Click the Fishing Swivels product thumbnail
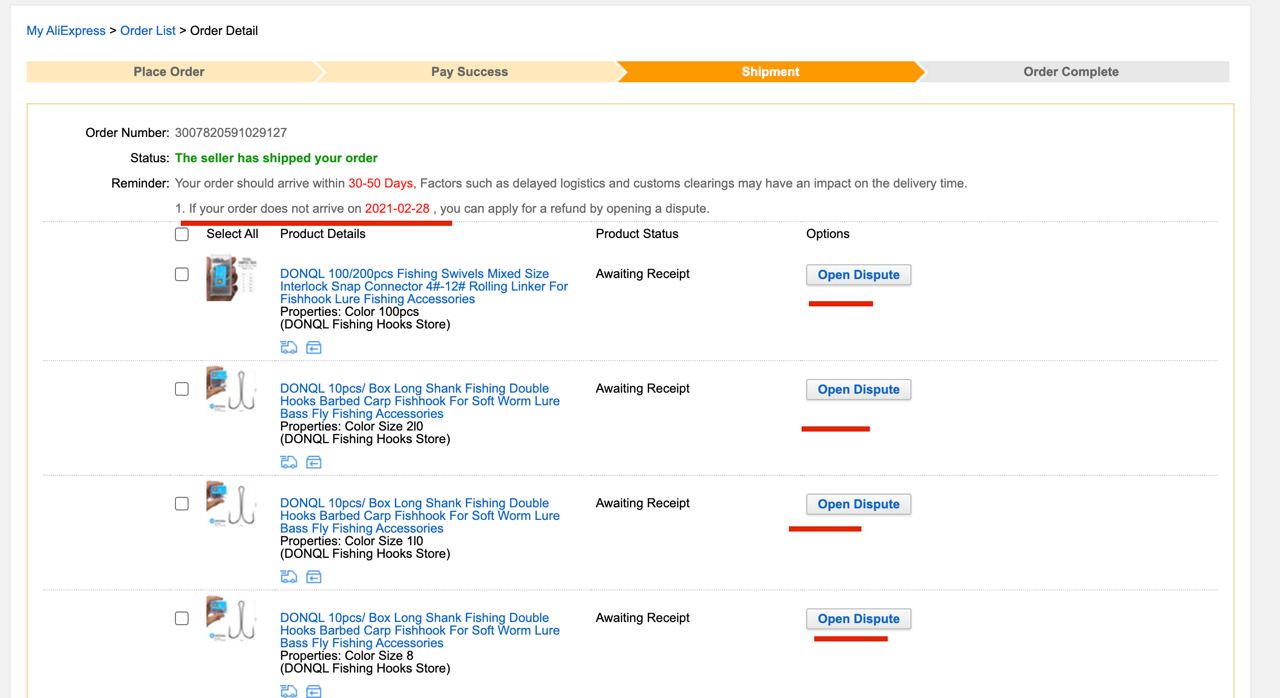 coord(230,279)
